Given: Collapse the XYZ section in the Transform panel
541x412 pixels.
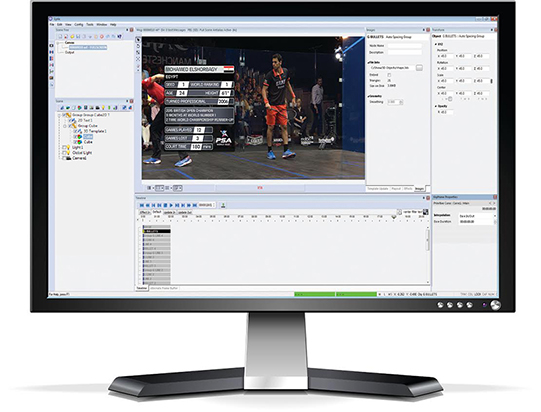Looking at the screenshot, I should [435, 45].
